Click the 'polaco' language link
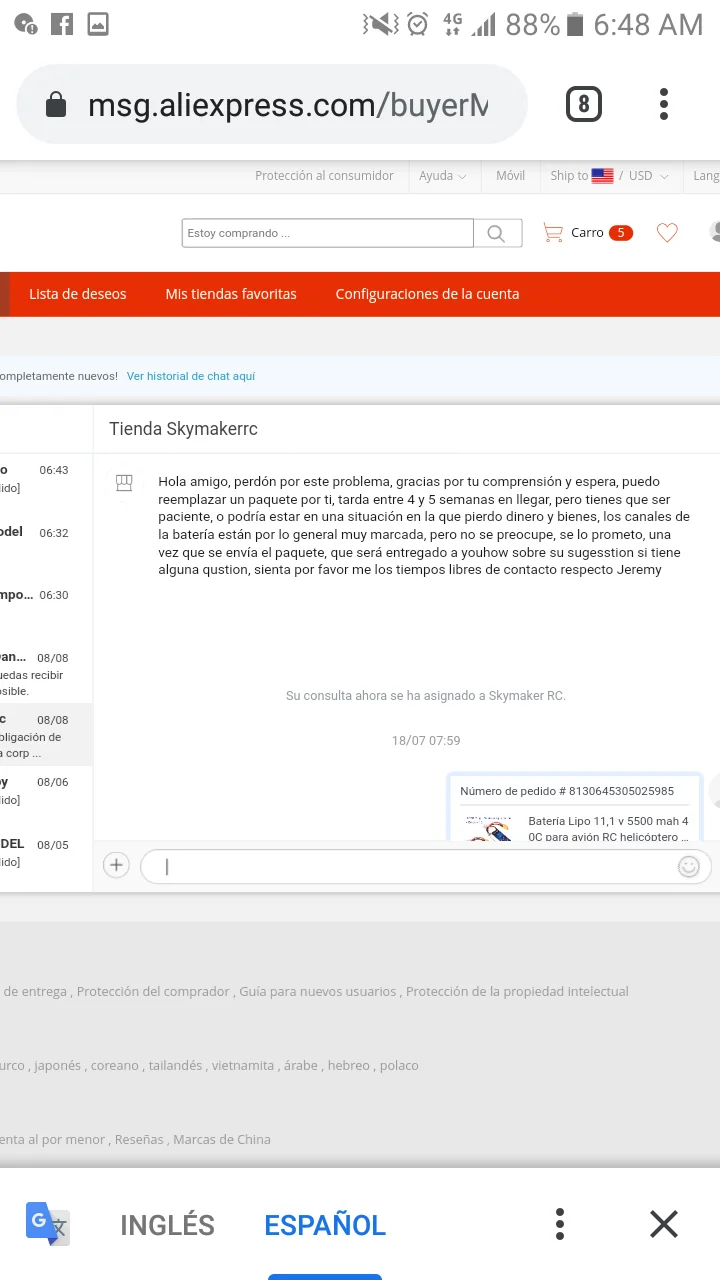This screenshot has width=720, height=1280. (399, 1066)
